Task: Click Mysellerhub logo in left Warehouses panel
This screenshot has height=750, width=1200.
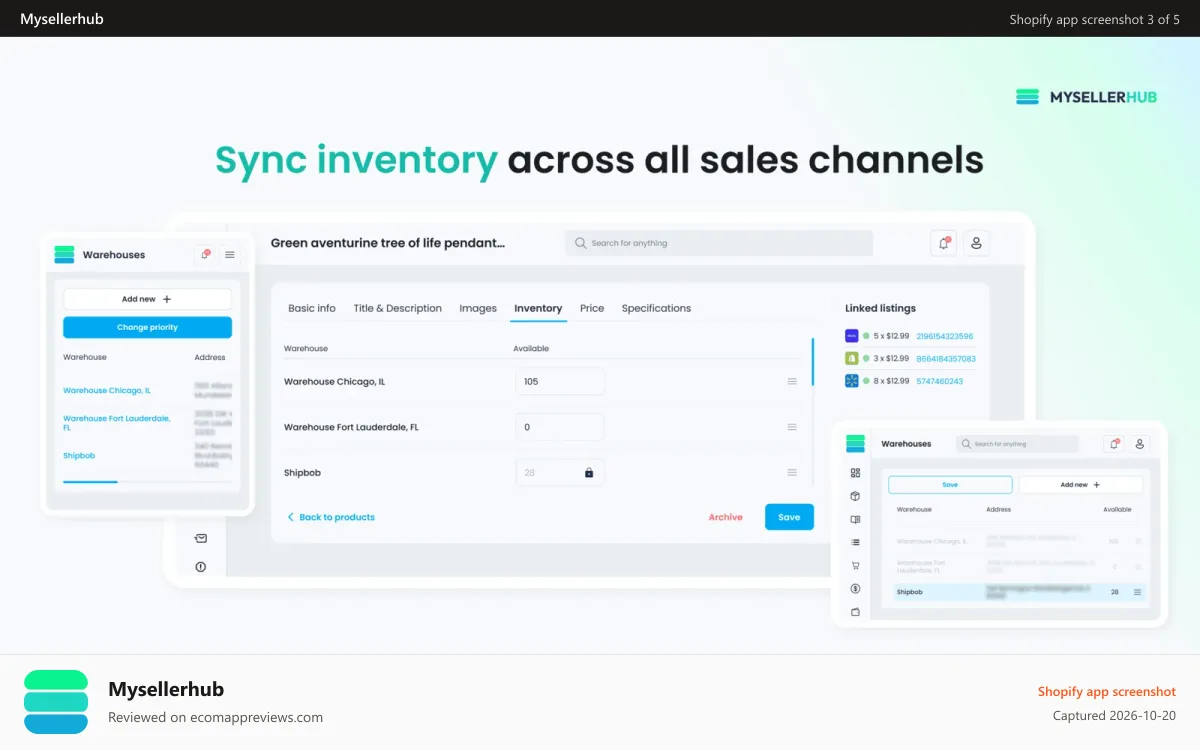Action: (64, 254)
